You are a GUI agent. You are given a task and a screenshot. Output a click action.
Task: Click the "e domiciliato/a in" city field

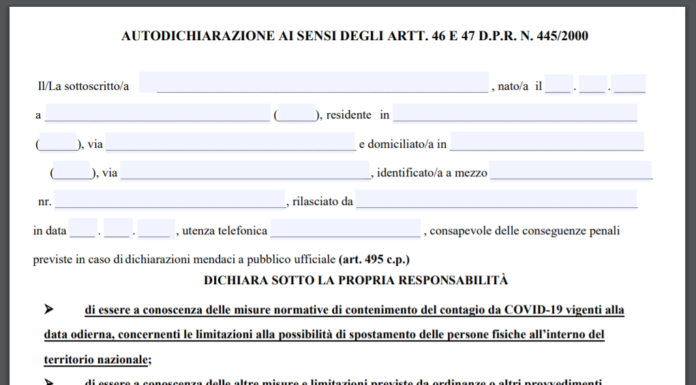coord(547,142)
